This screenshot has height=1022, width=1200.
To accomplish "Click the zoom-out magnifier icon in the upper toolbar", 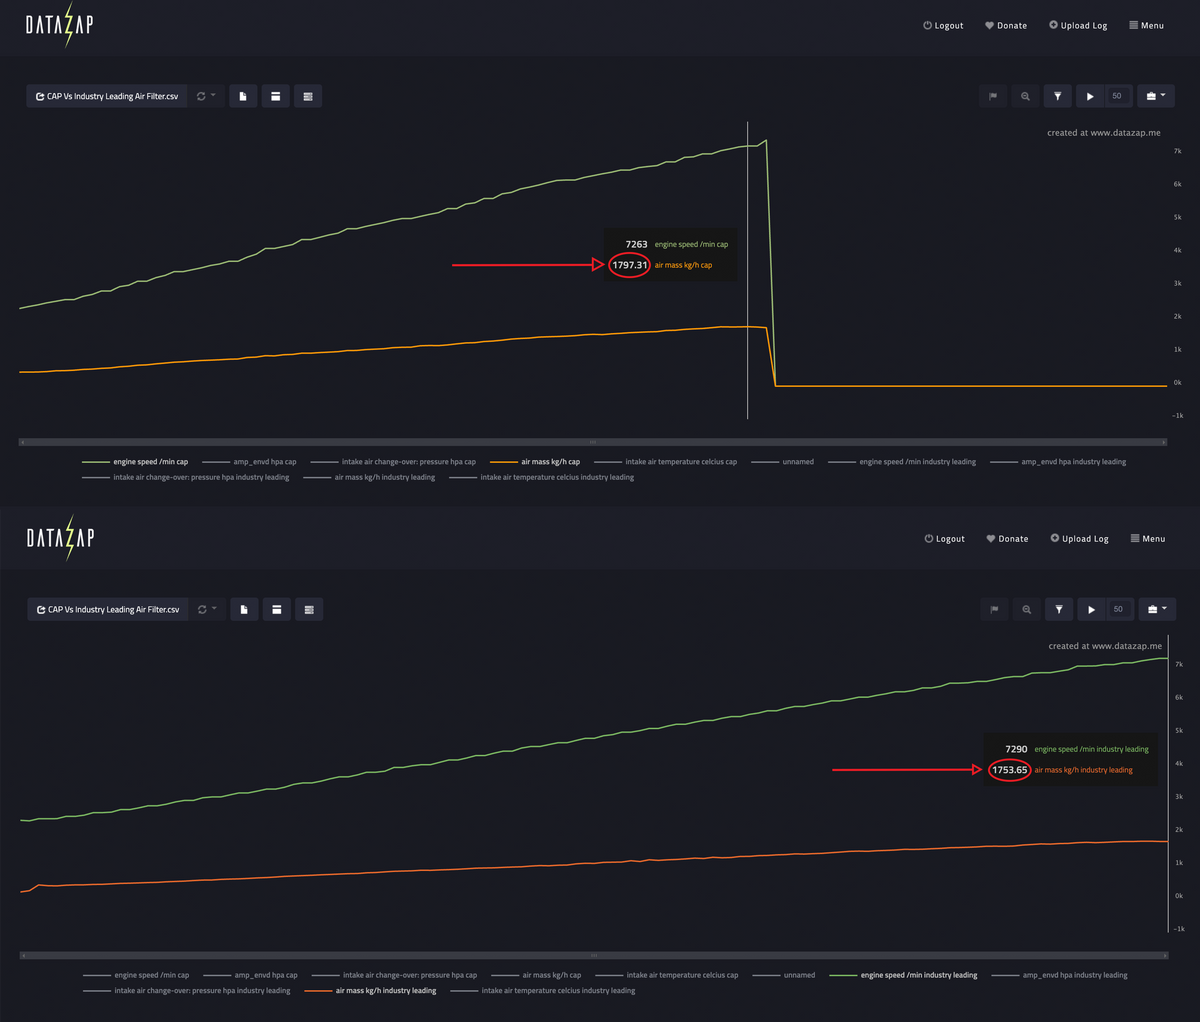I will (1025, 96).
